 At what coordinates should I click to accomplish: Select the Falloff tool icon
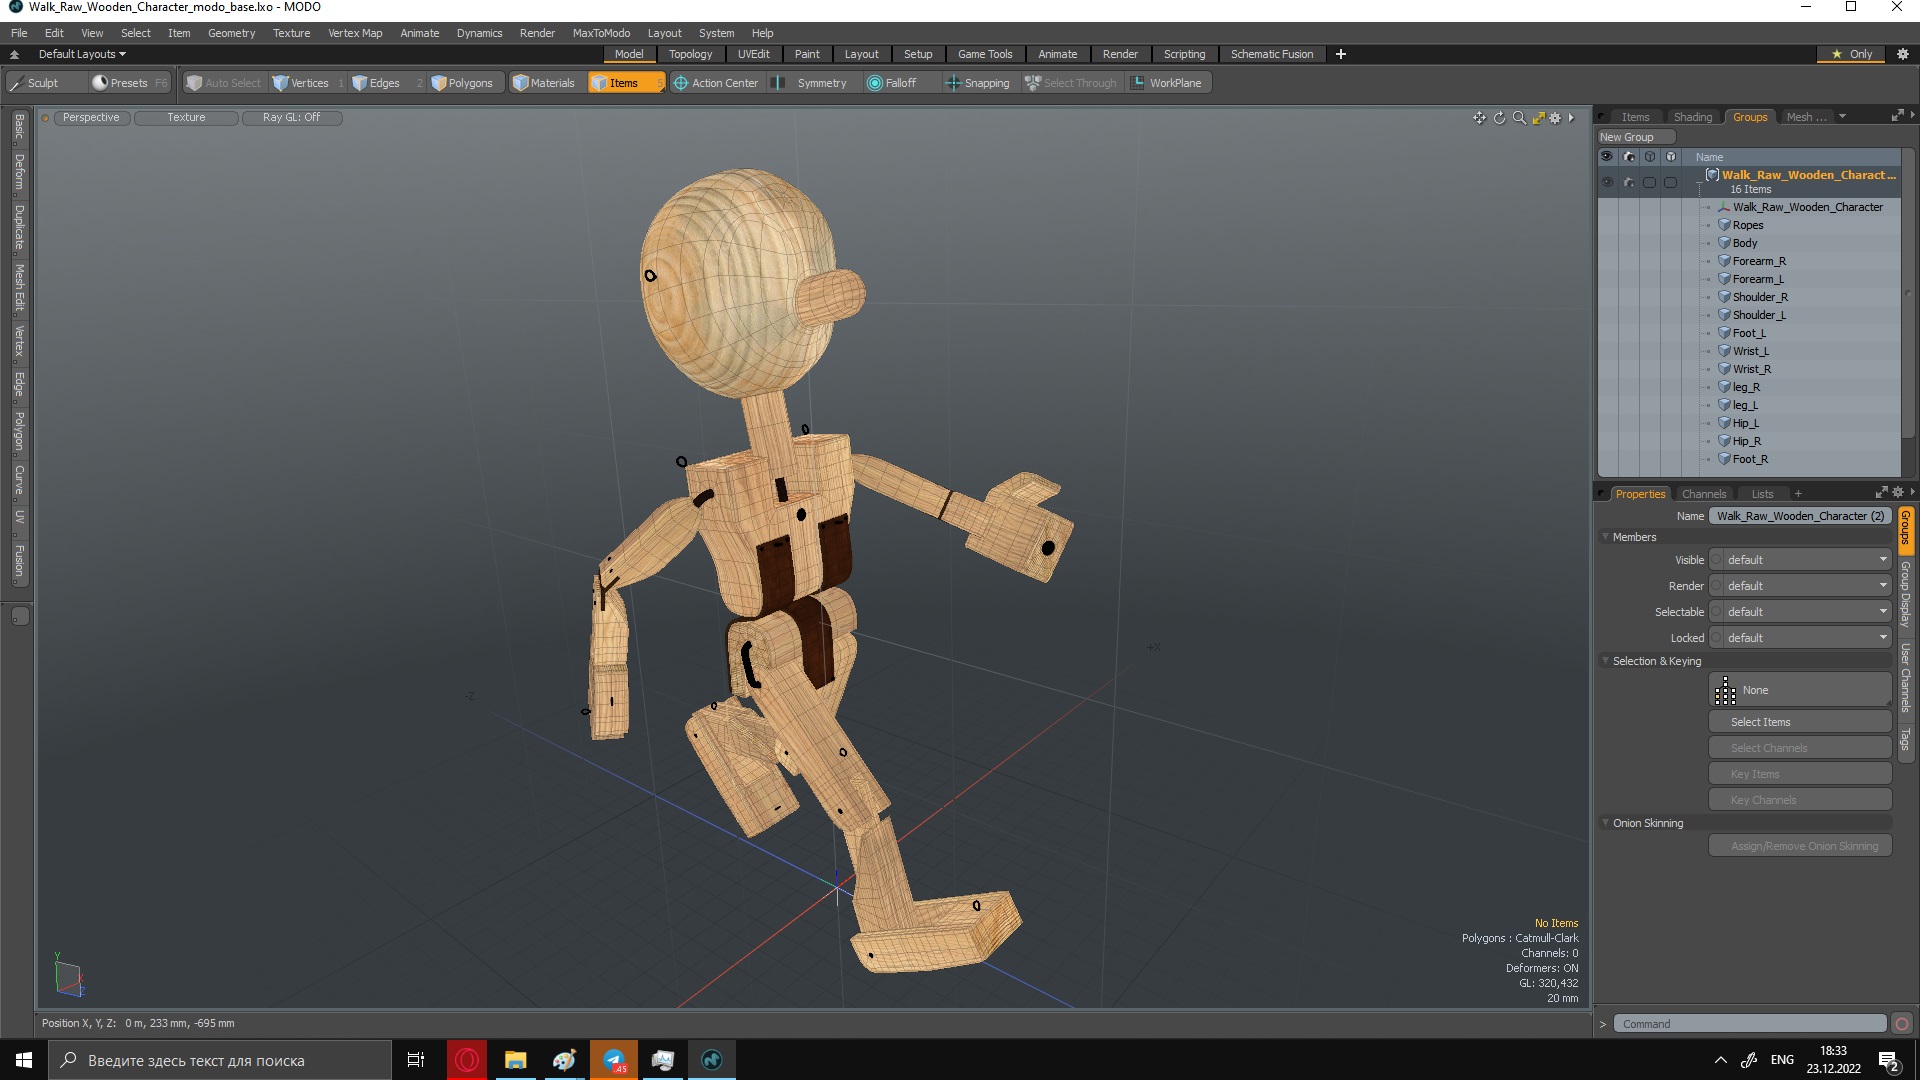(x=873, y=83)
